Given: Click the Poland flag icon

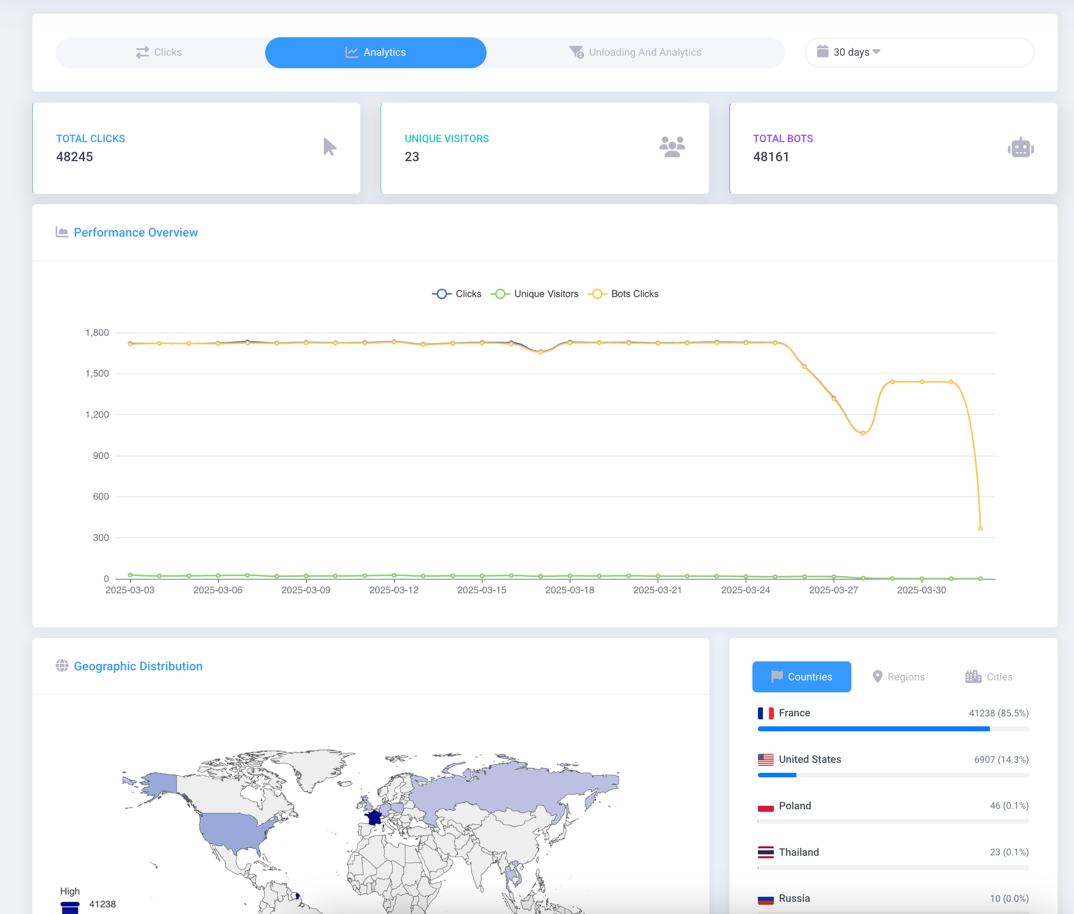Looking at the screenshot, I should [x=766, y=806].
